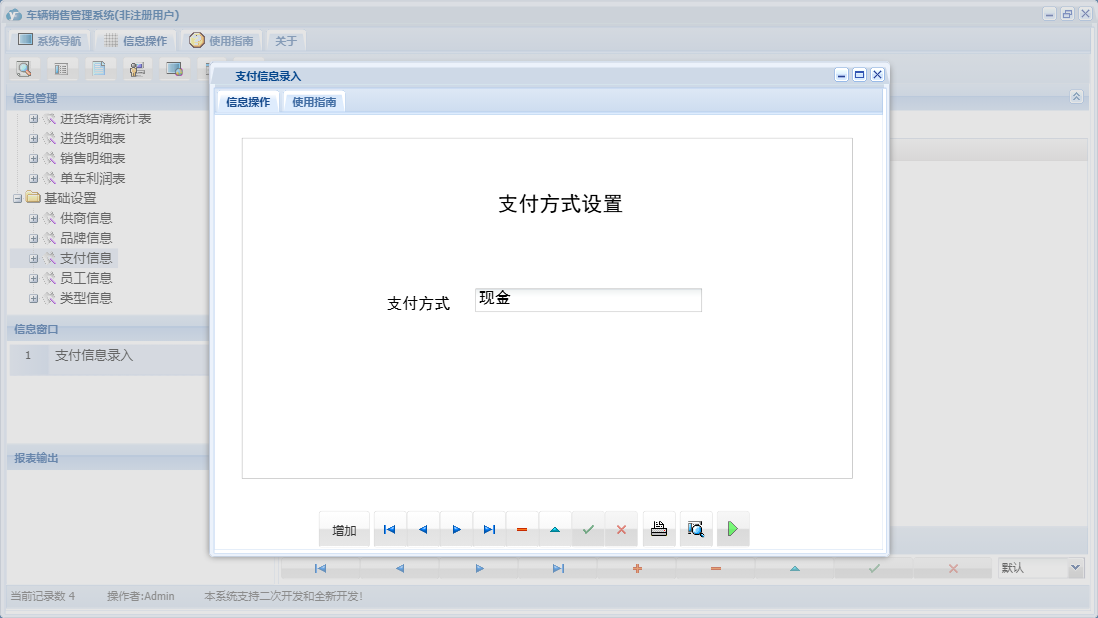Expand the 支付信息 tree node

coord(33,257)
